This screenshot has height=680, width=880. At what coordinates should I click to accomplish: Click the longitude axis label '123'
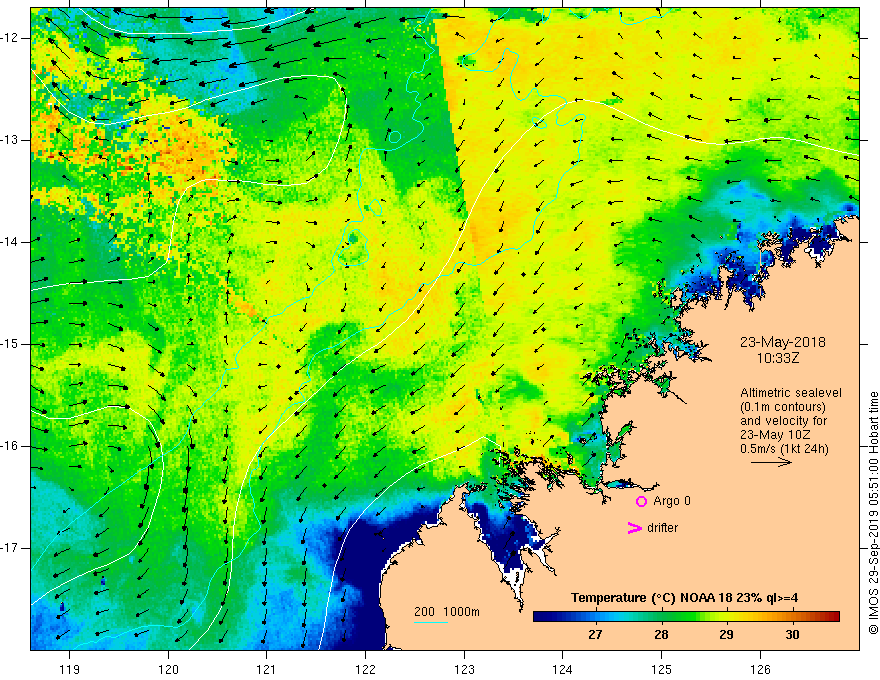[x=464, y=669]
